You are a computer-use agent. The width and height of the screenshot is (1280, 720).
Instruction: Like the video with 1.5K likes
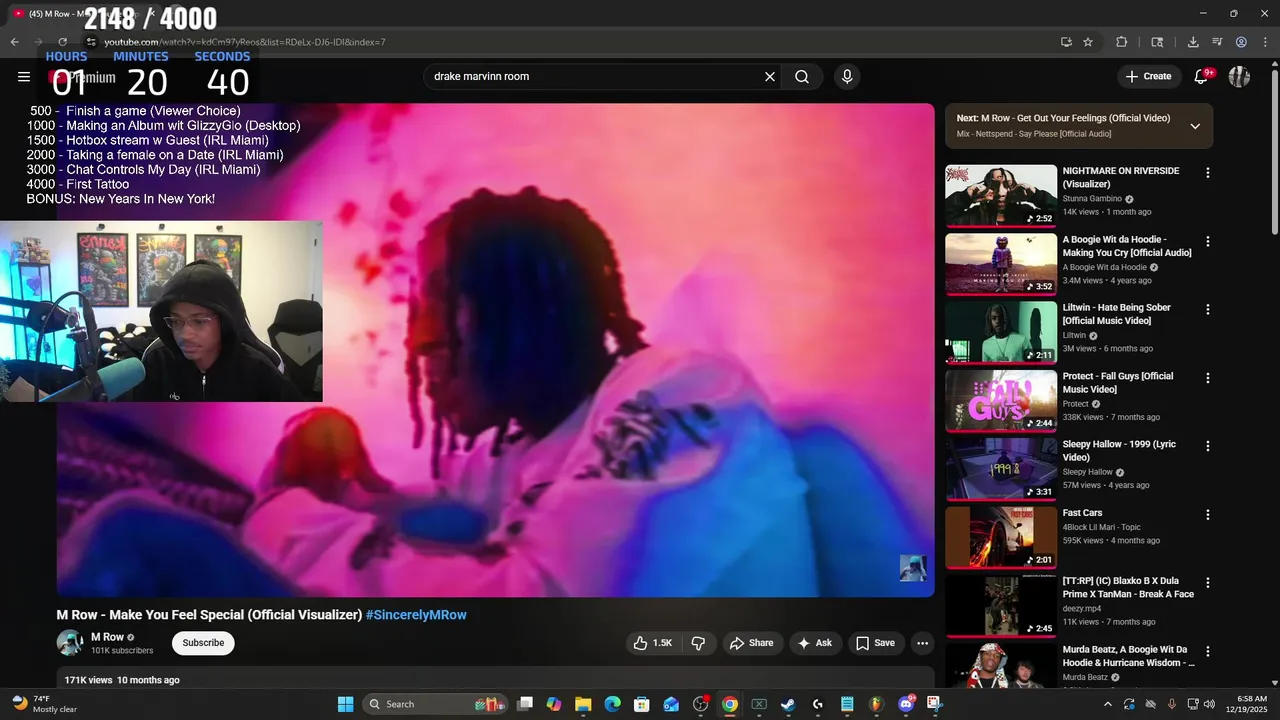(x=651, y=643)
